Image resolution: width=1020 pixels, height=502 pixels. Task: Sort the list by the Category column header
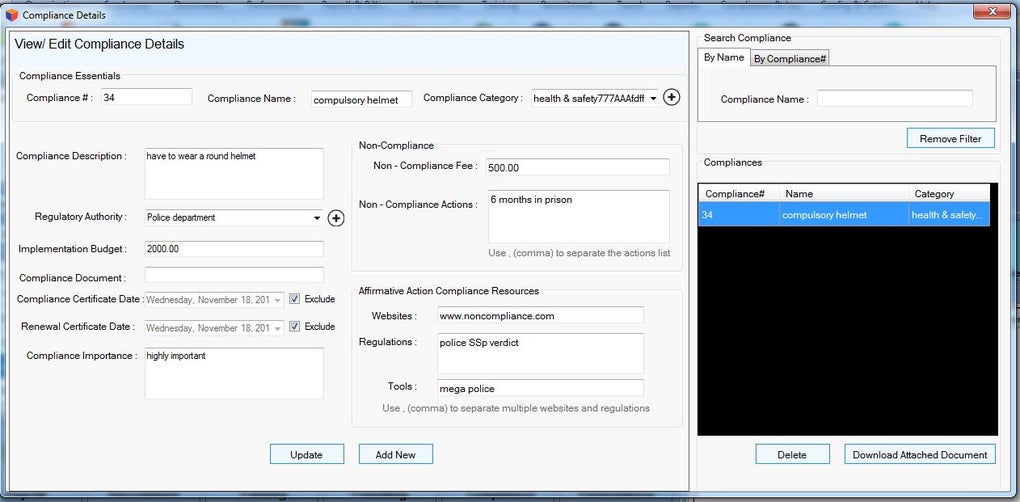point(948,194)
